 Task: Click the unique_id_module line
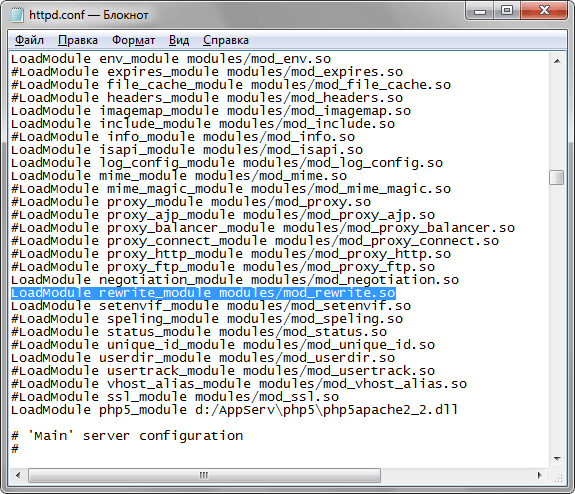[223, 345]
